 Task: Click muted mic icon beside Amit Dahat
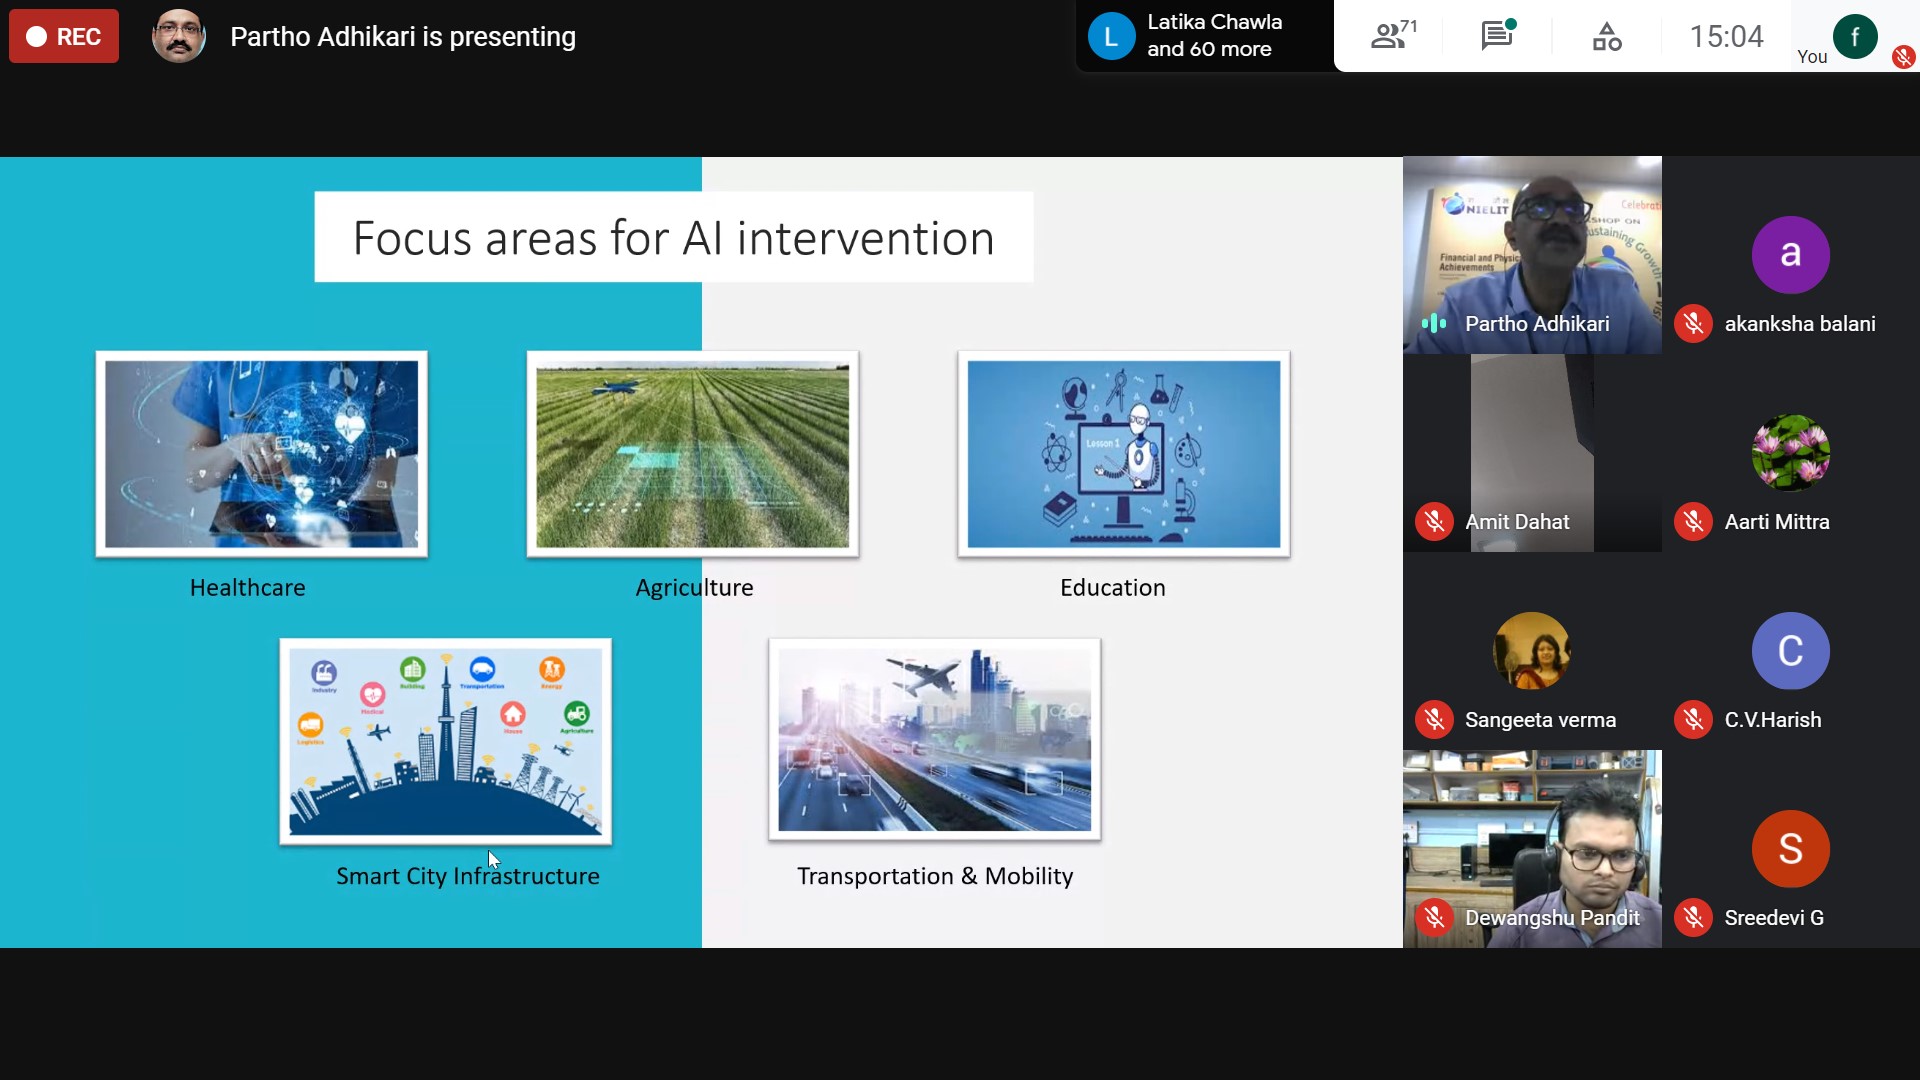point(1434,522)
